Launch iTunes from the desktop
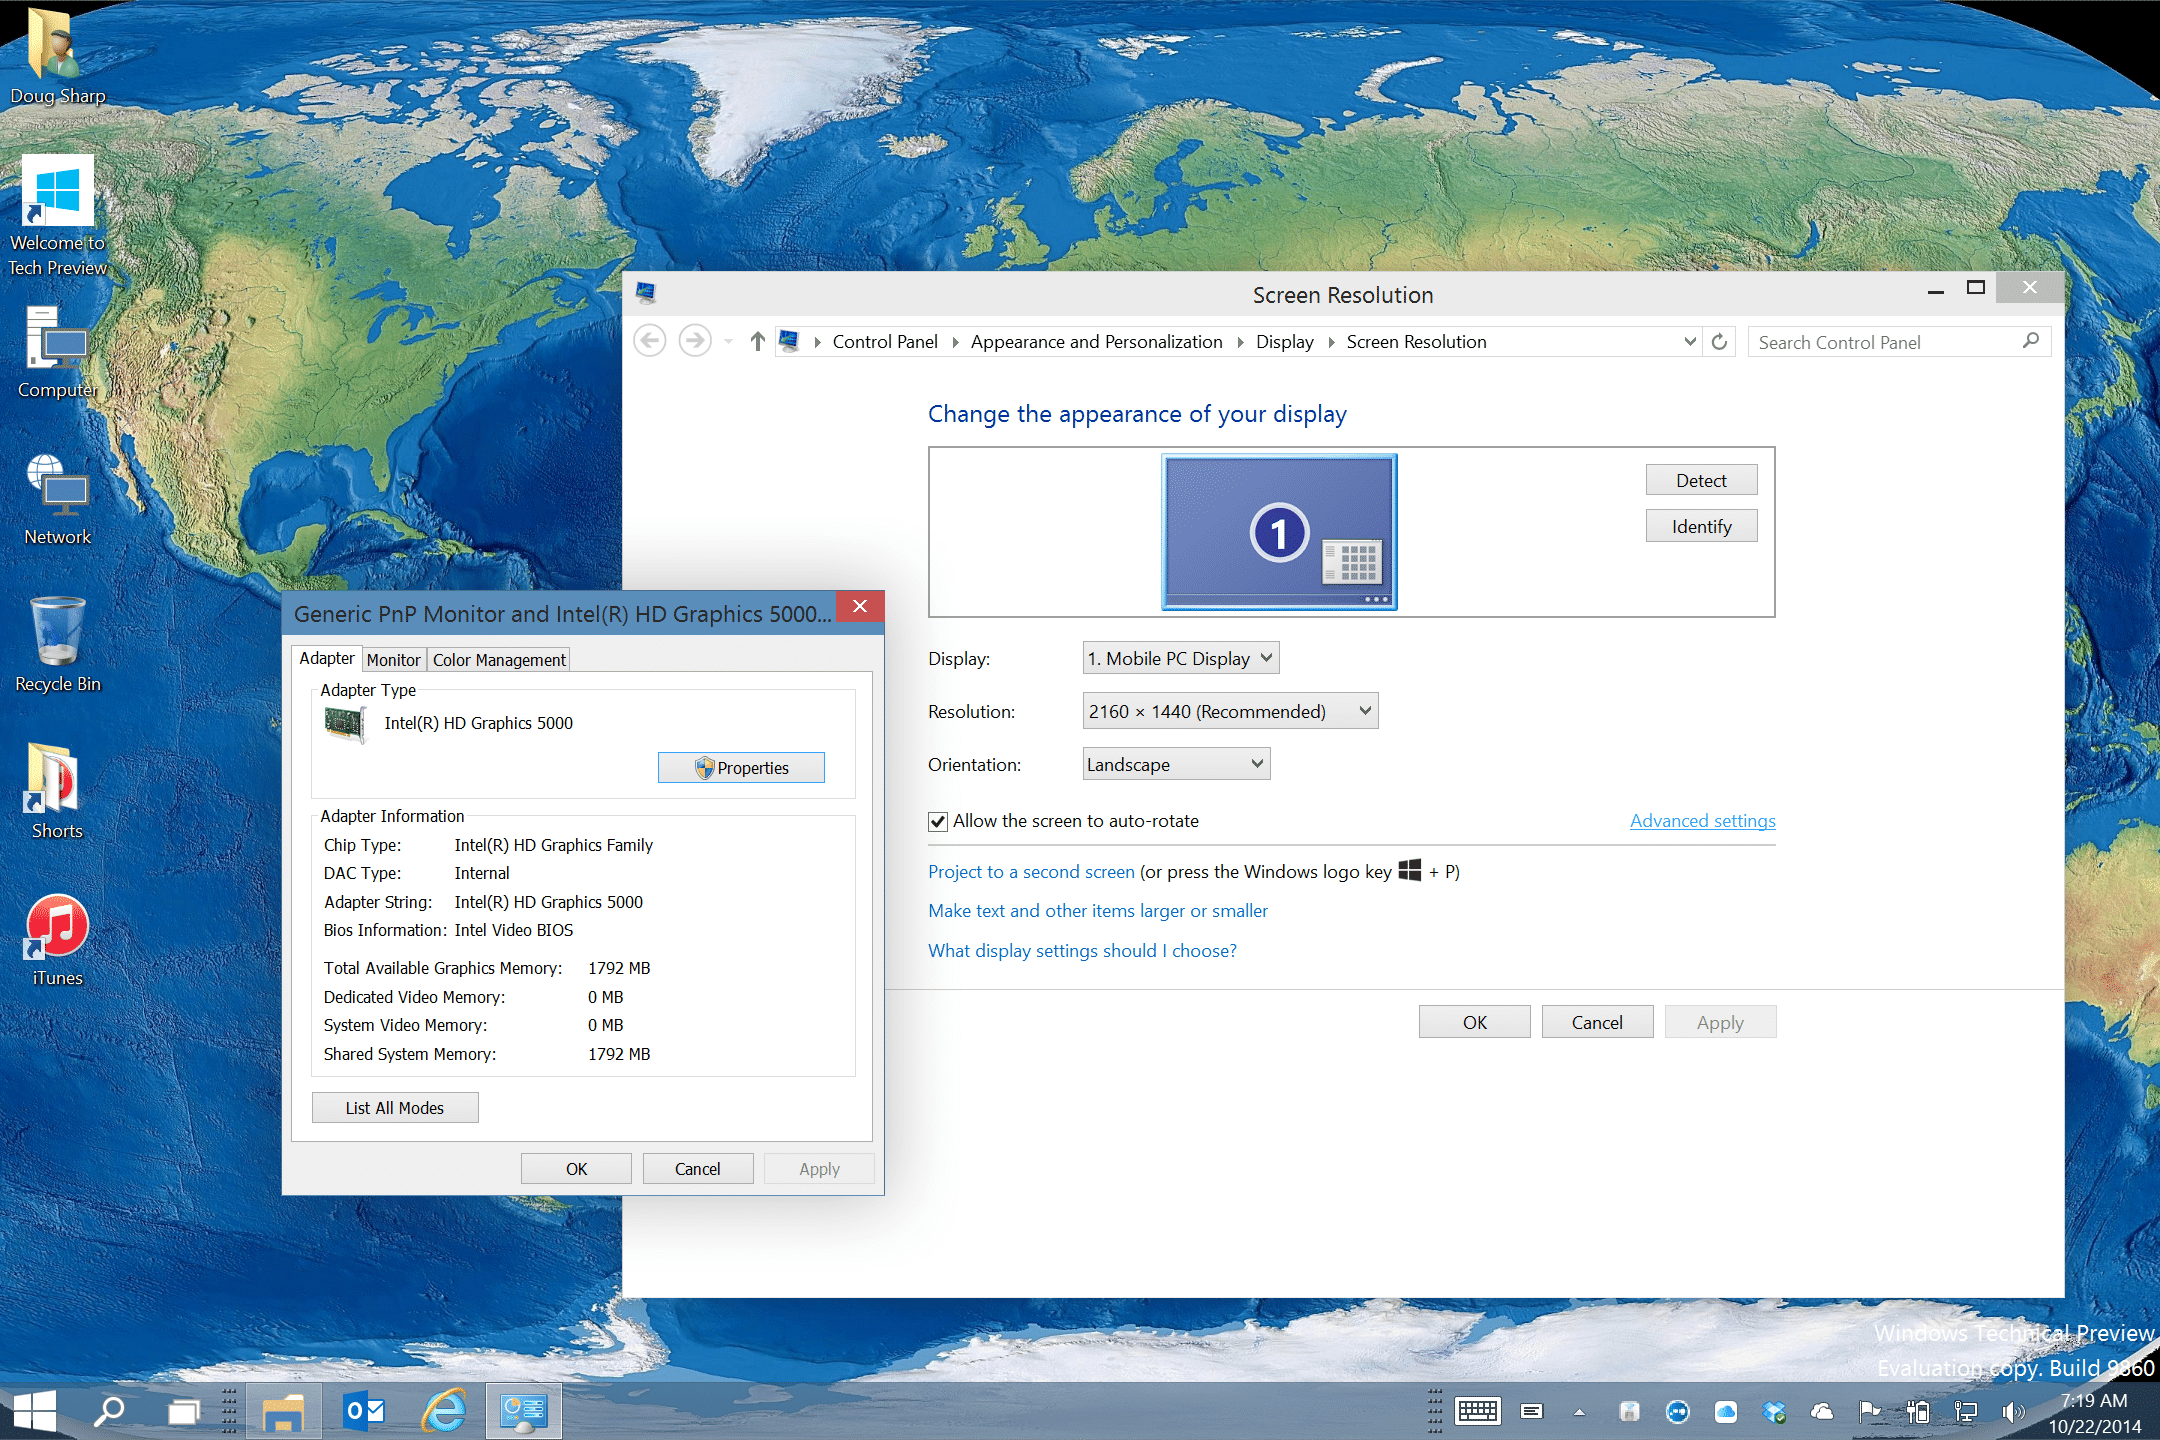Screen dimensions: 2160x1440 tap(57, 940)
